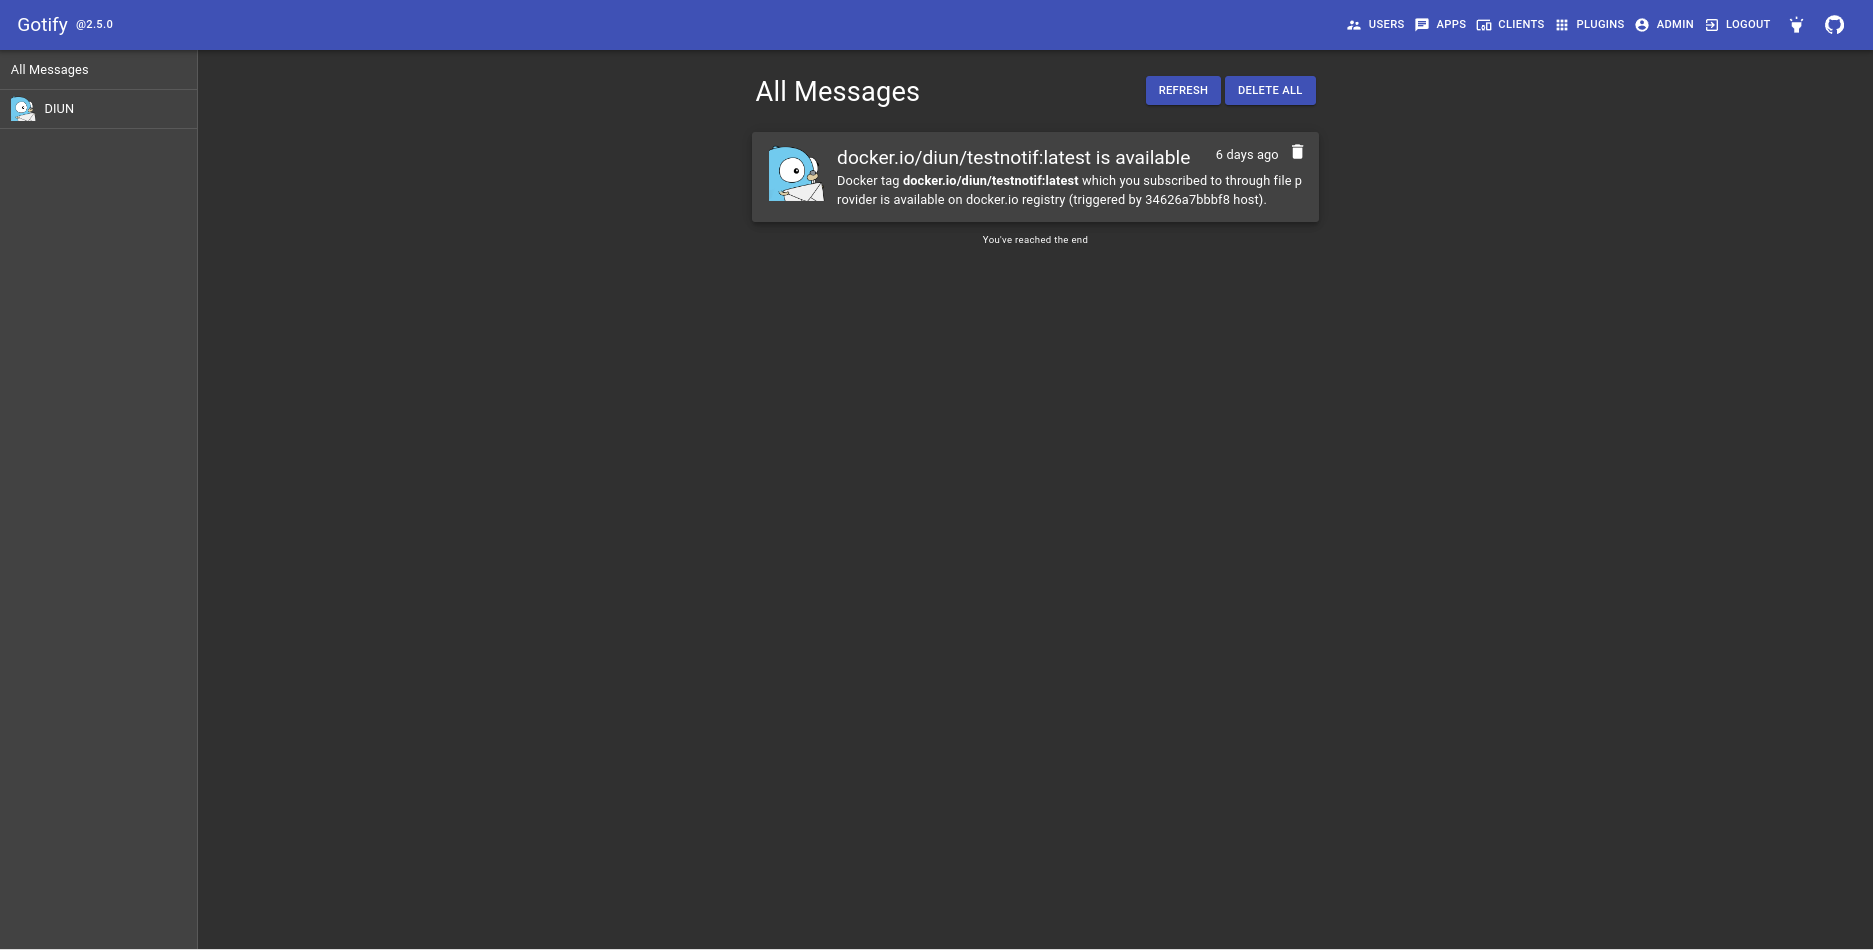Click the DIUN gopher icon in sidebar

[x=23, y=109]
